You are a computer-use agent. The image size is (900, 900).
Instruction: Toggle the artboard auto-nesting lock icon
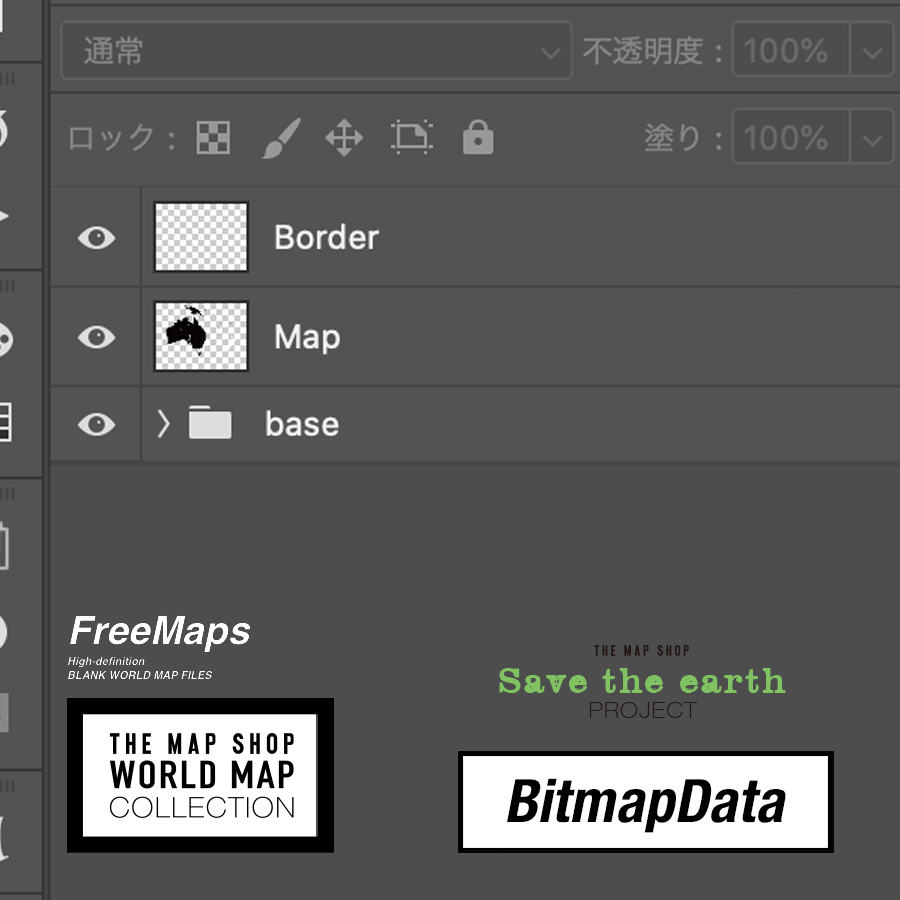[x=412, y=138]
